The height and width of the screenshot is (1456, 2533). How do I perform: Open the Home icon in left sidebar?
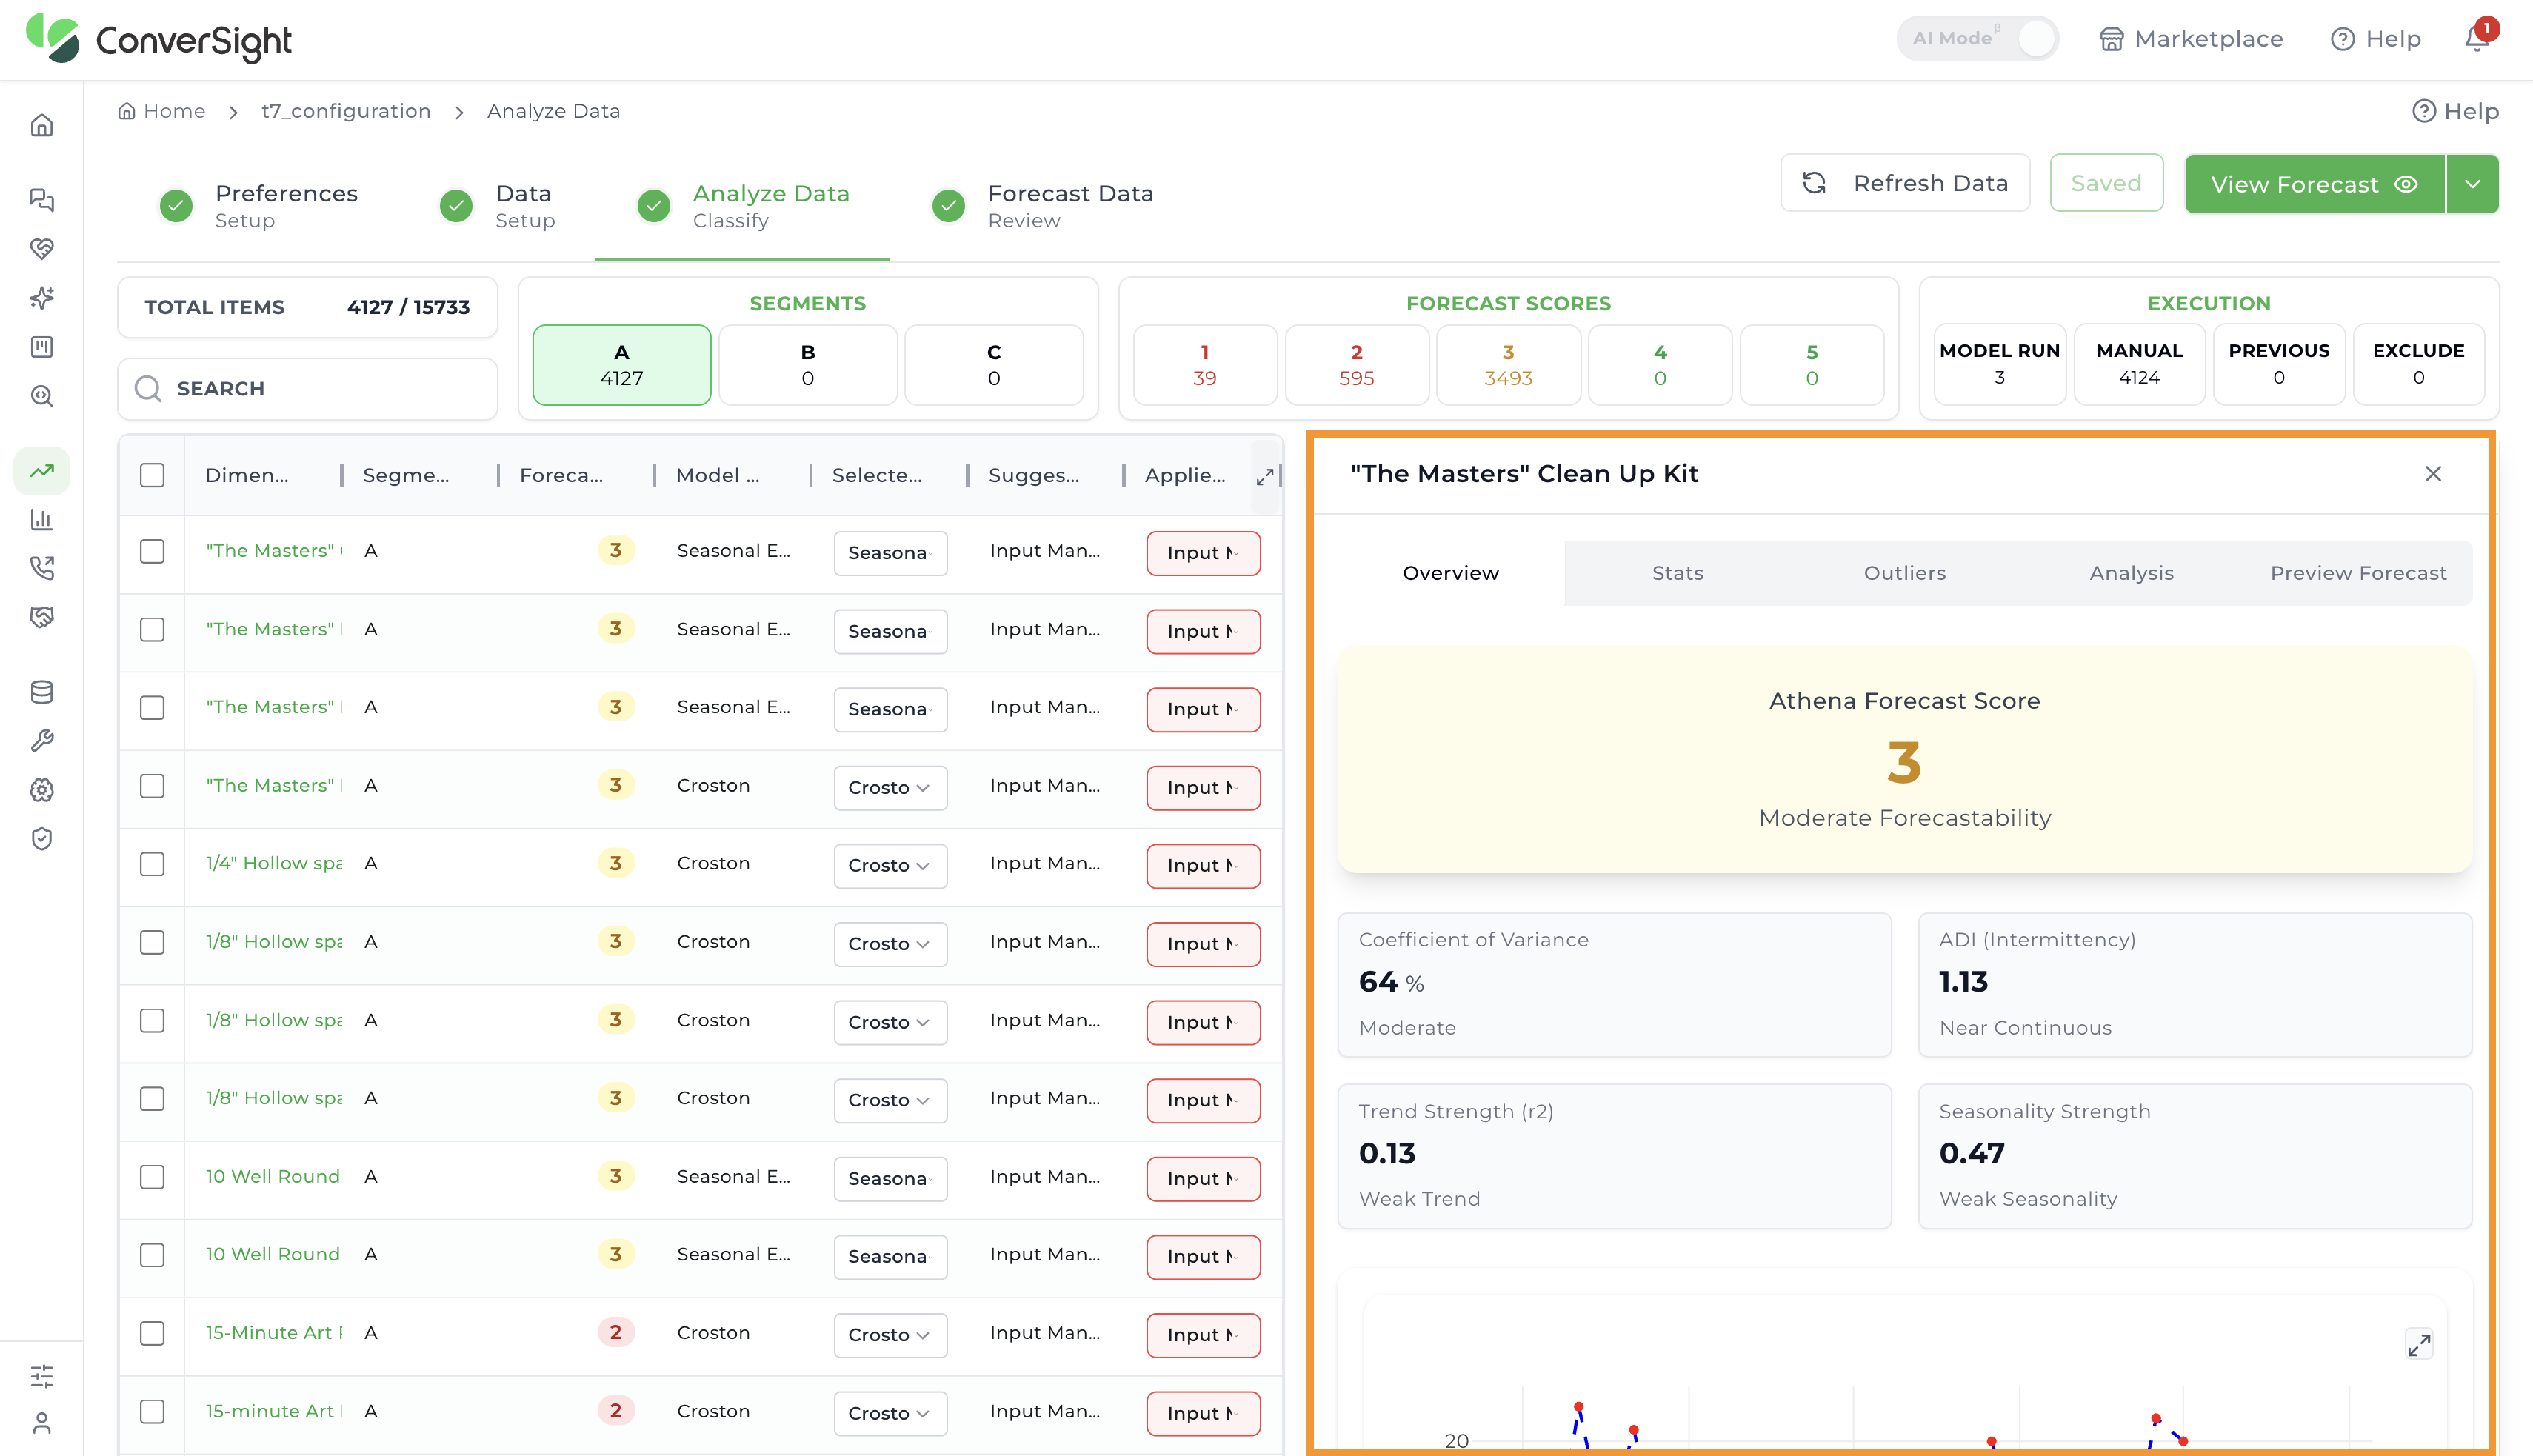point(42,126)
